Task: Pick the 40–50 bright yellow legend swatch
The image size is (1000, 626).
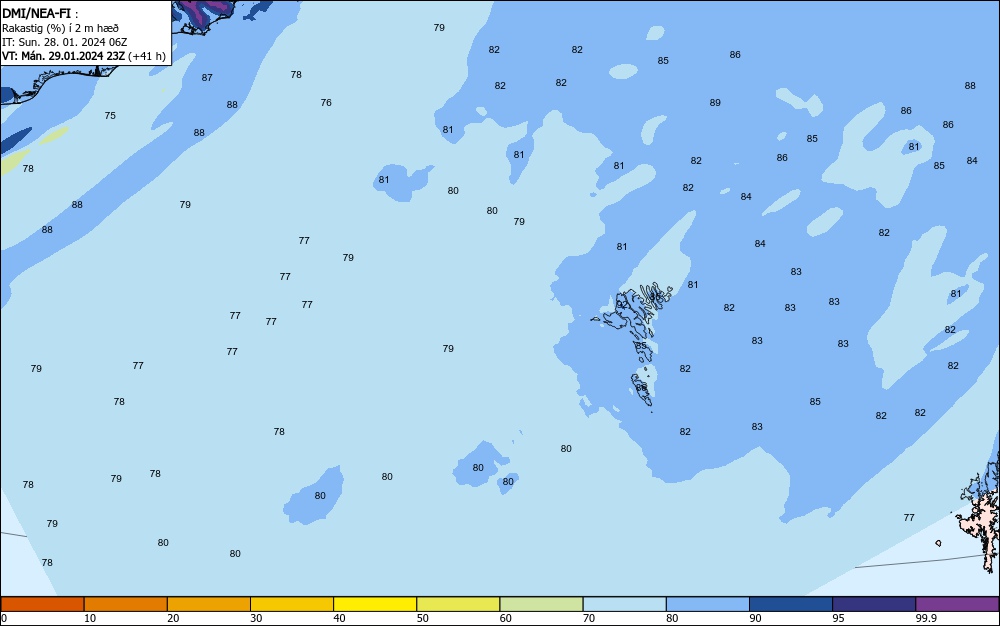Action: tap(375, 604)
